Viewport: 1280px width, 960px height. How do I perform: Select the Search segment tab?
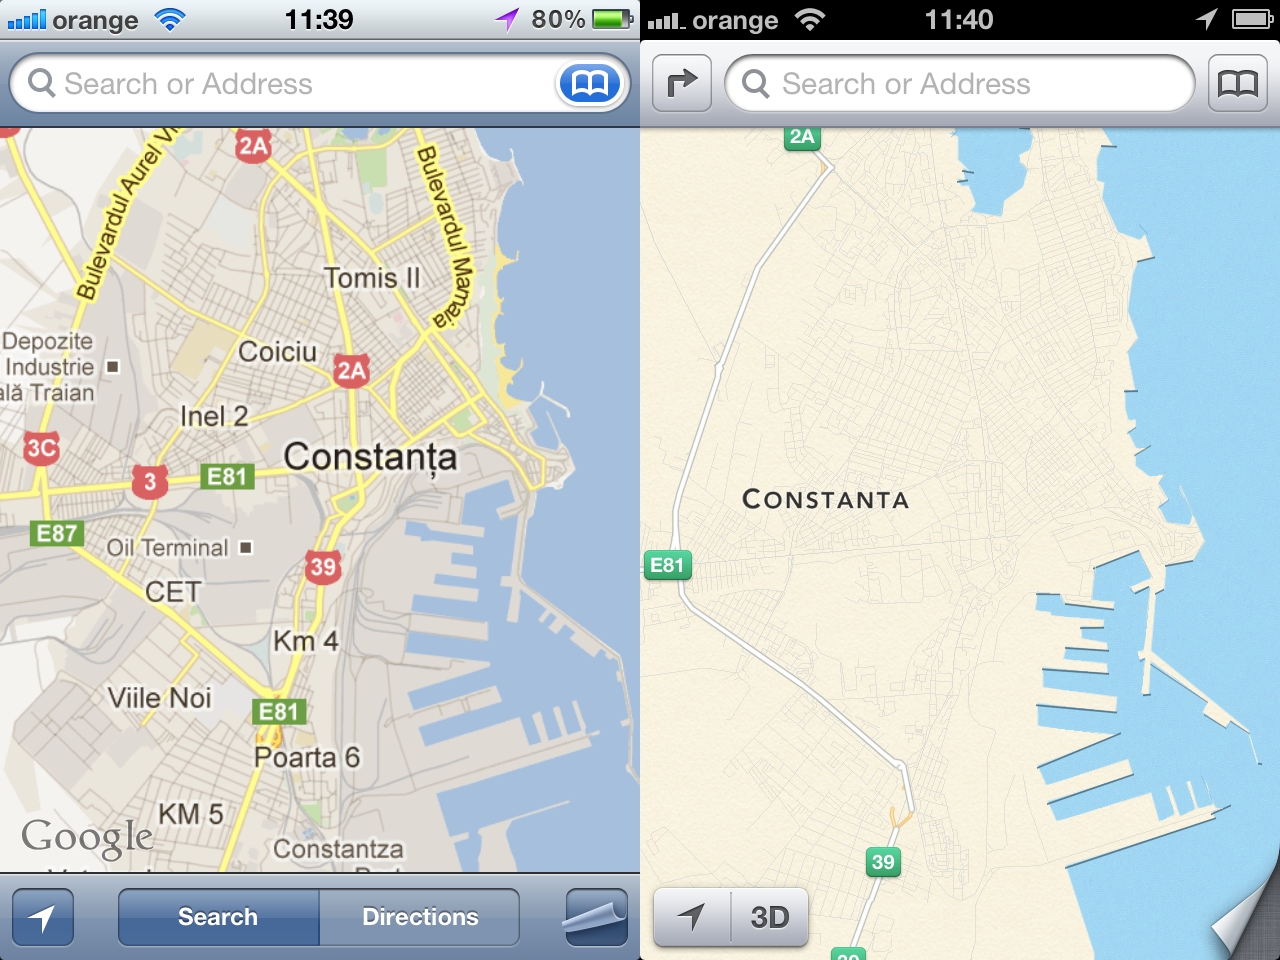218,917
